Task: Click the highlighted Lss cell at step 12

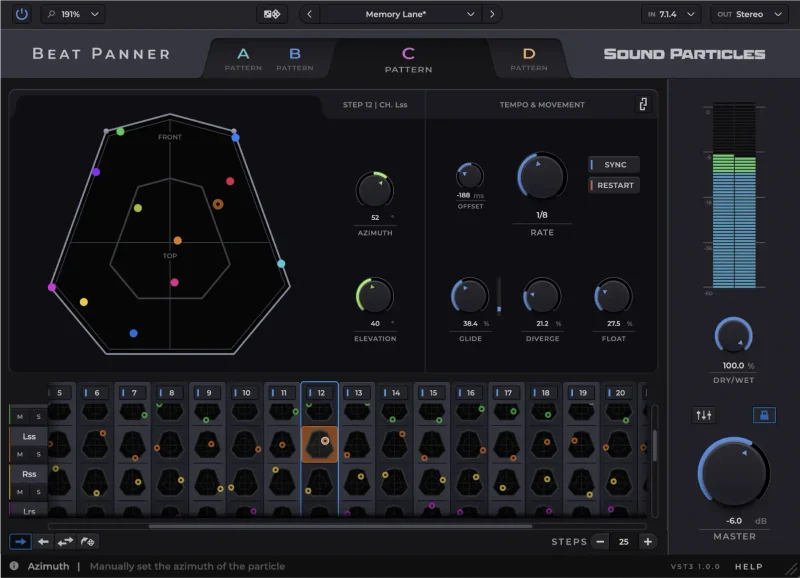Action: [319, 444]
